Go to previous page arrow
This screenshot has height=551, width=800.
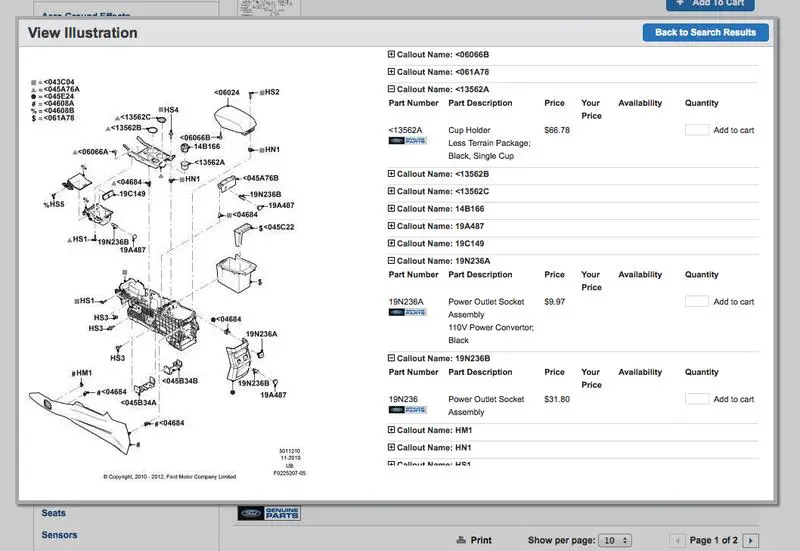coord(678,540)
